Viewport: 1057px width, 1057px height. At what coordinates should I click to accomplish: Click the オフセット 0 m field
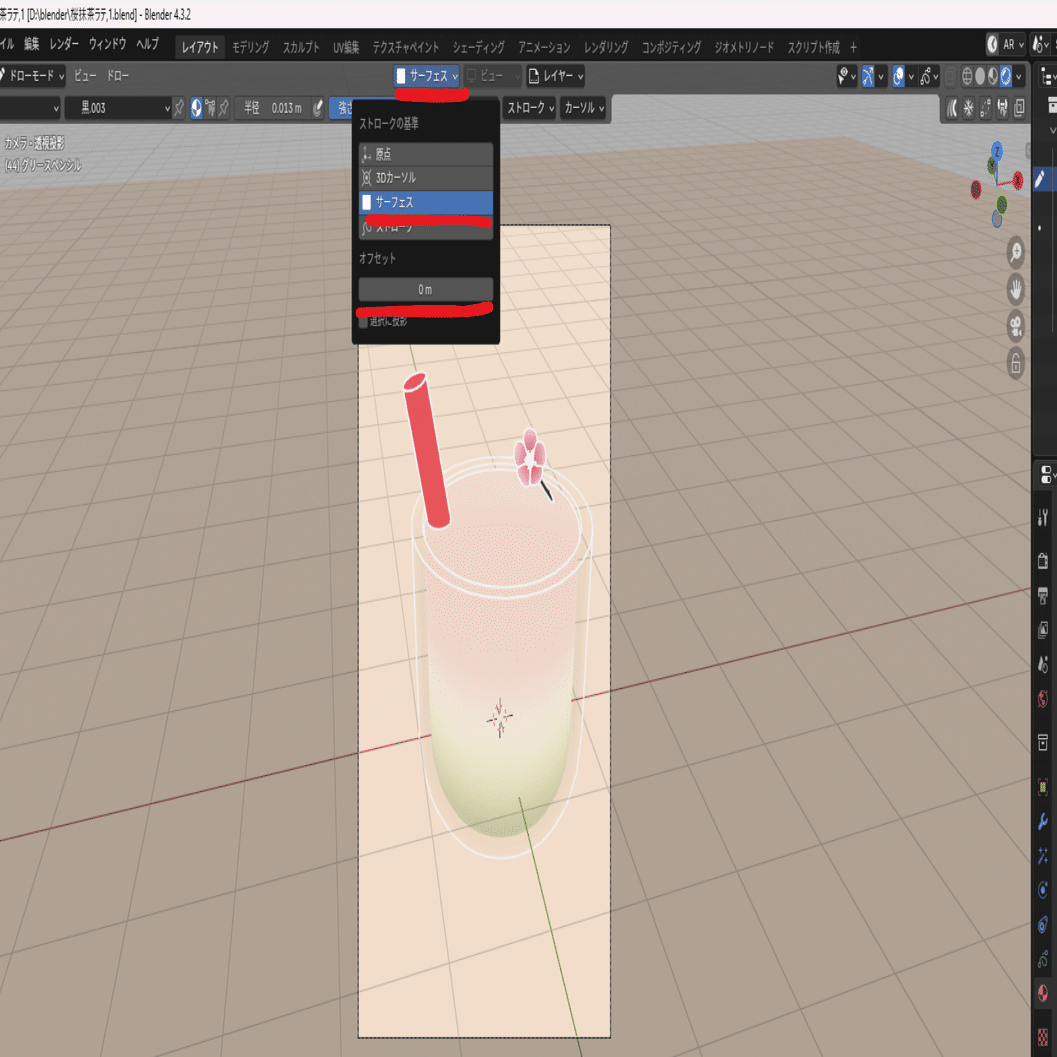[425, 289]
